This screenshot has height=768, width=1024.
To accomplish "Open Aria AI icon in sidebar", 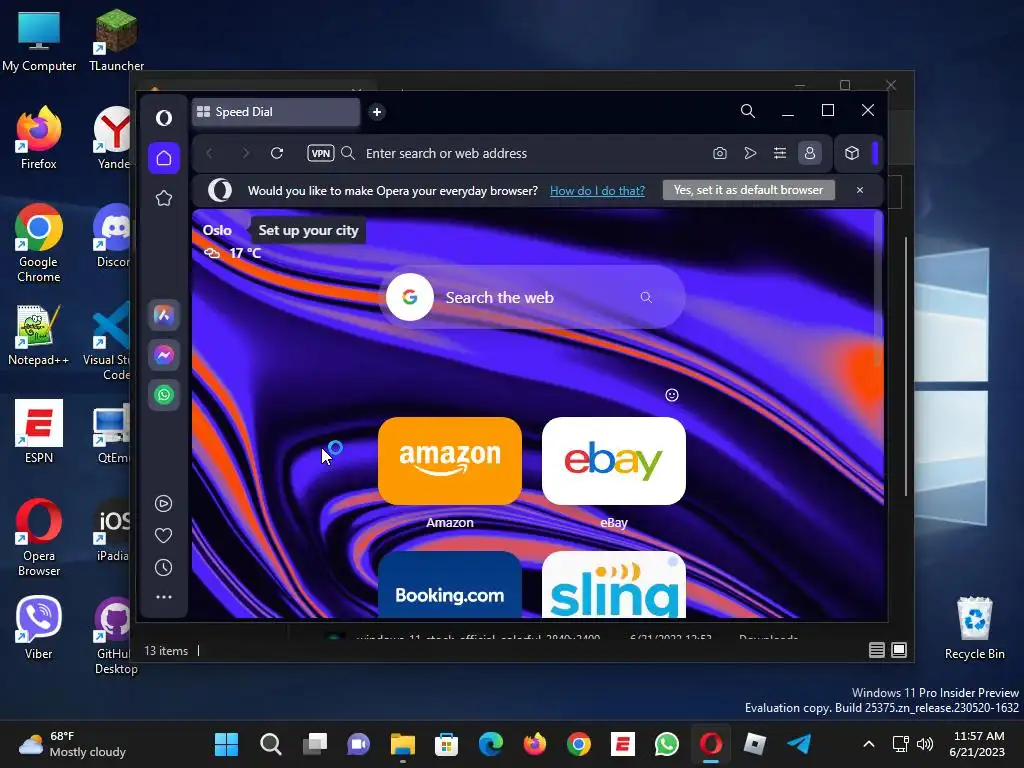I will coord(164,315).
